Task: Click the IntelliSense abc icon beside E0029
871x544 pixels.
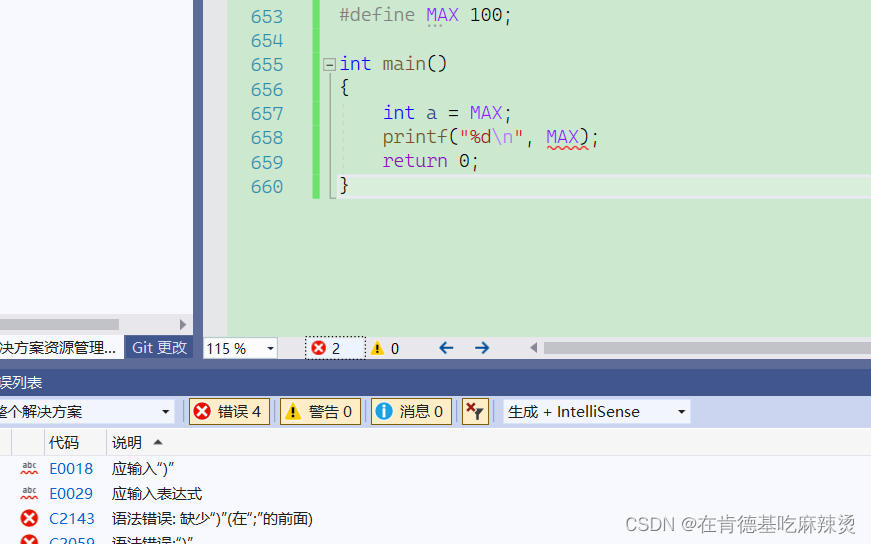Action: 29,493
